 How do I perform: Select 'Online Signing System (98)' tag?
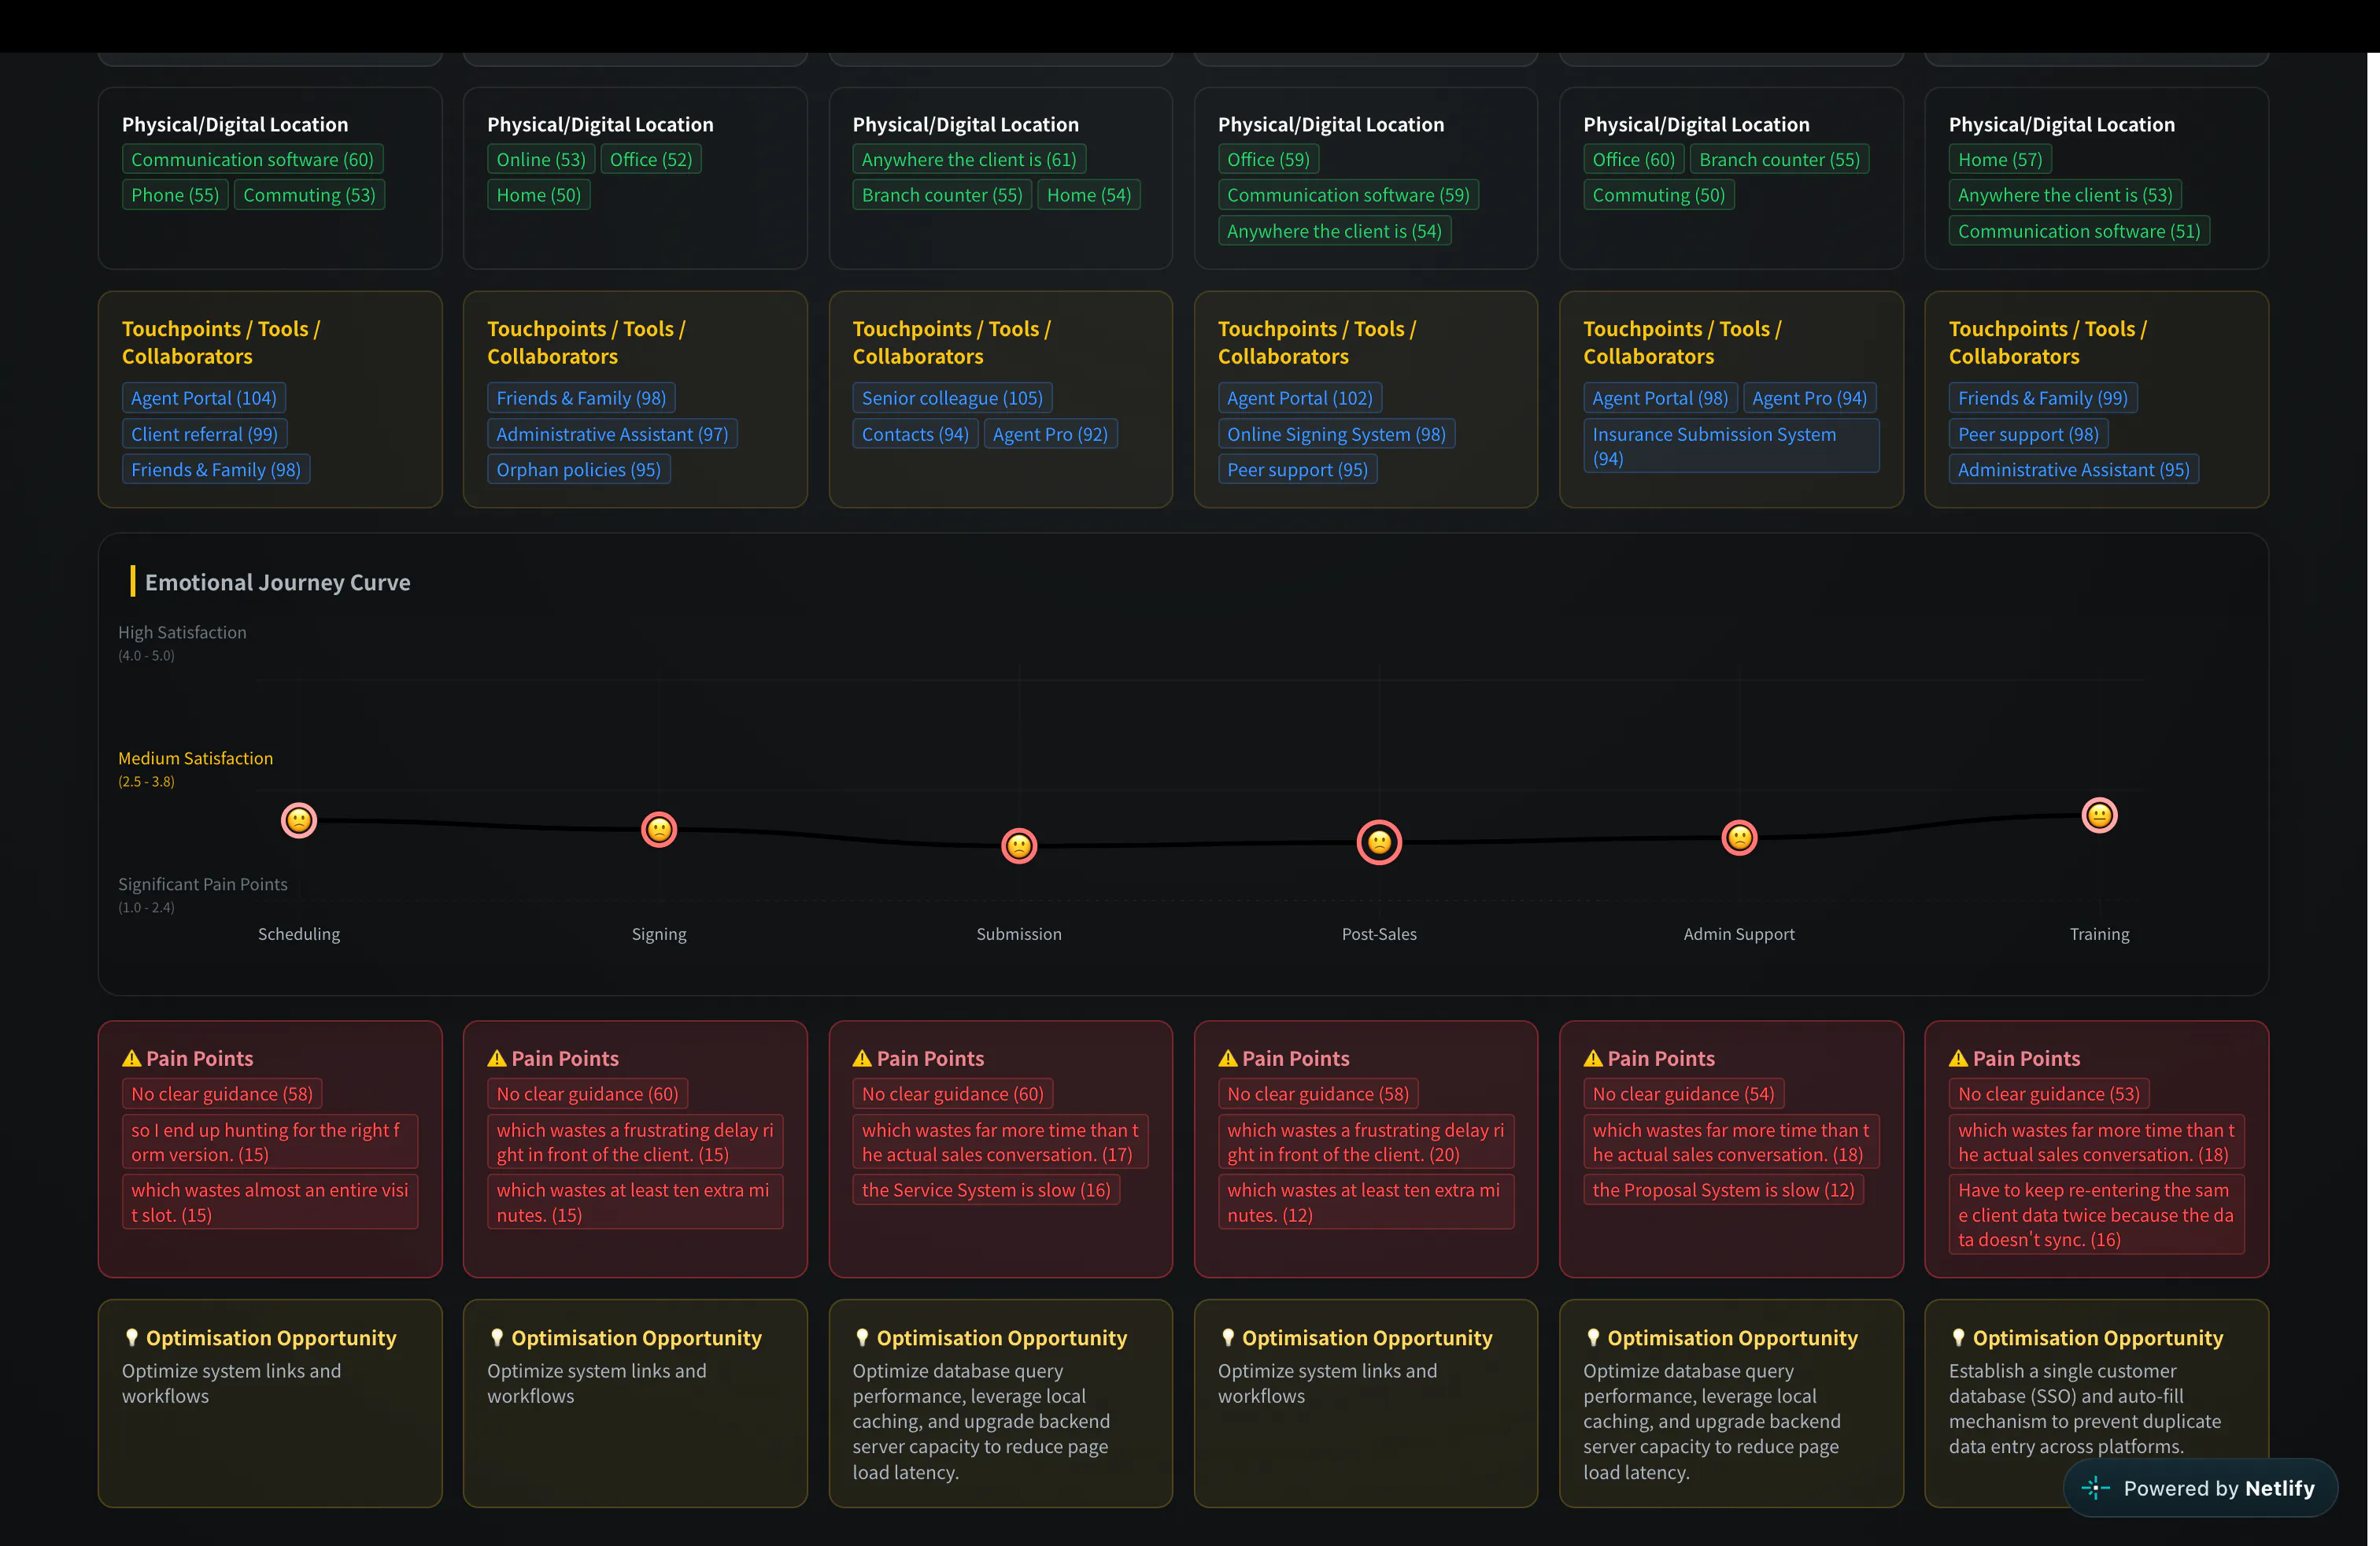pos(1336,434)
